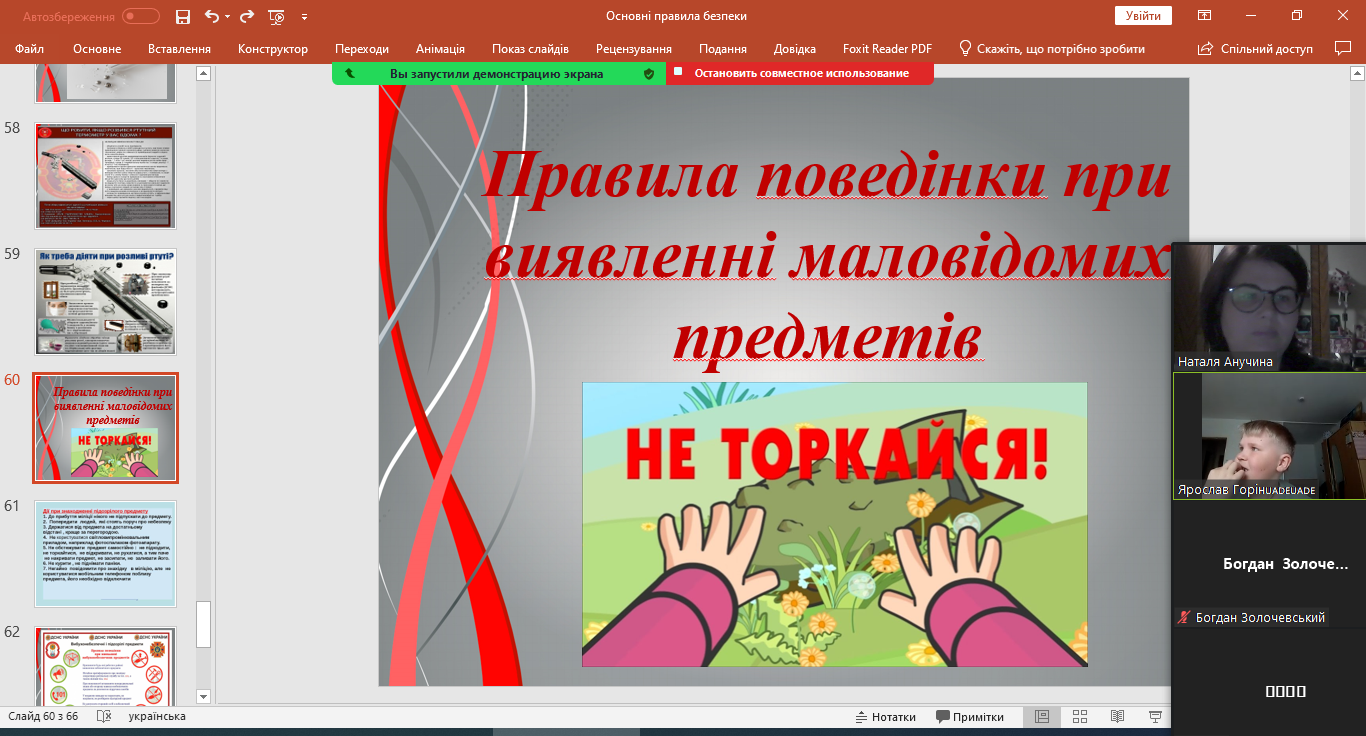Start Slide Show icon in status bar
Screen dimensions: 1366x736
(x=1156, y=717)
